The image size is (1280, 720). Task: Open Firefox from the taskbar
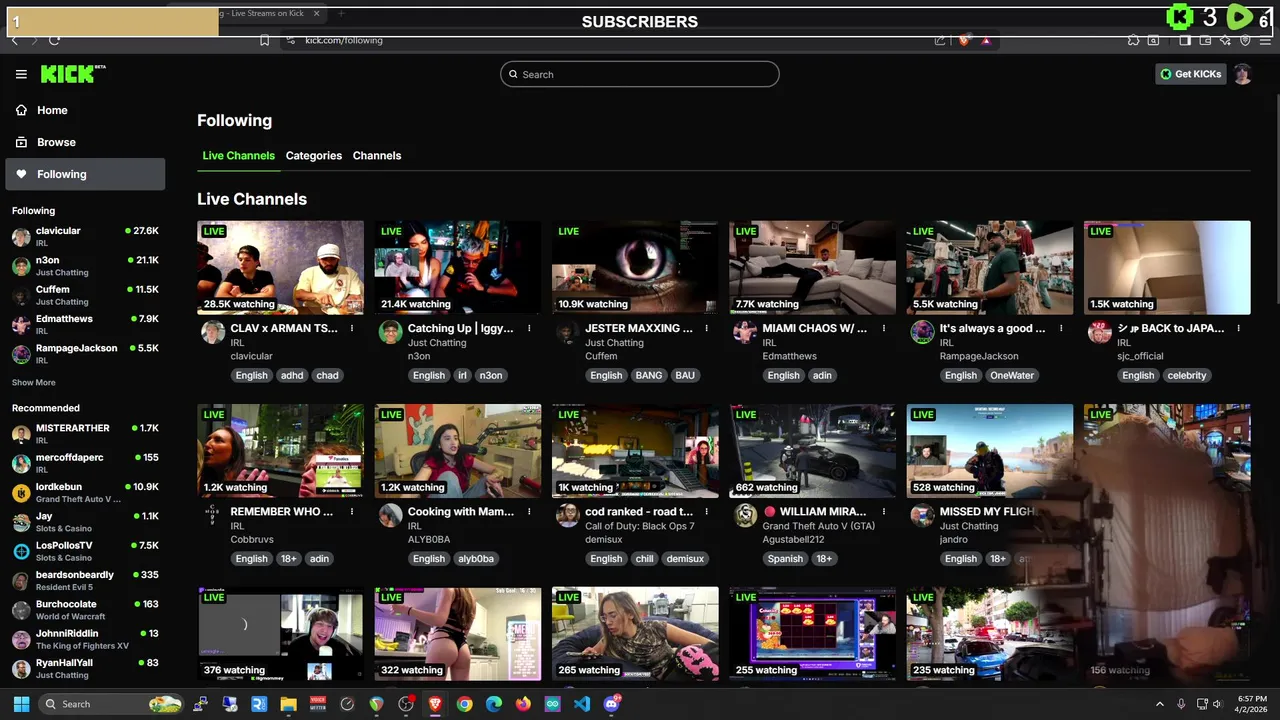coord(523,704)
